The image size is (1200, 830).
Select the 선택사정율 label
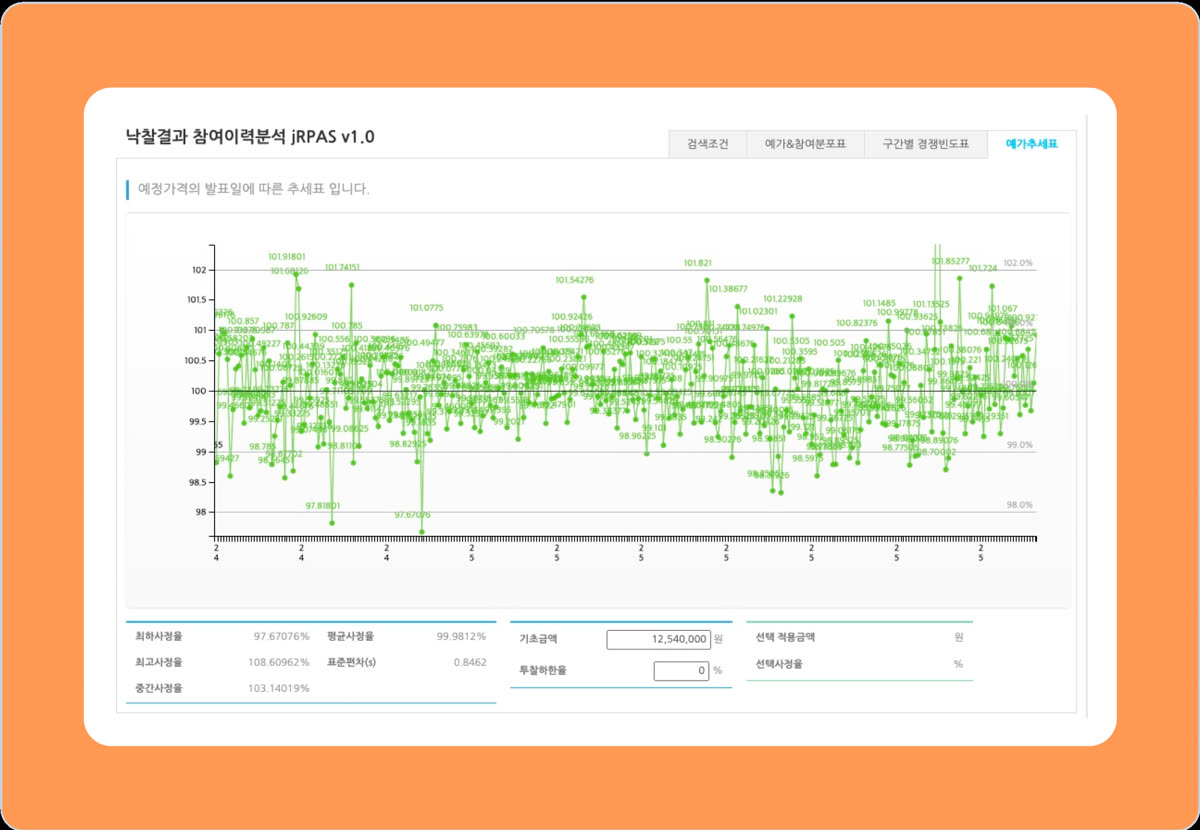[x=780, y=664]
